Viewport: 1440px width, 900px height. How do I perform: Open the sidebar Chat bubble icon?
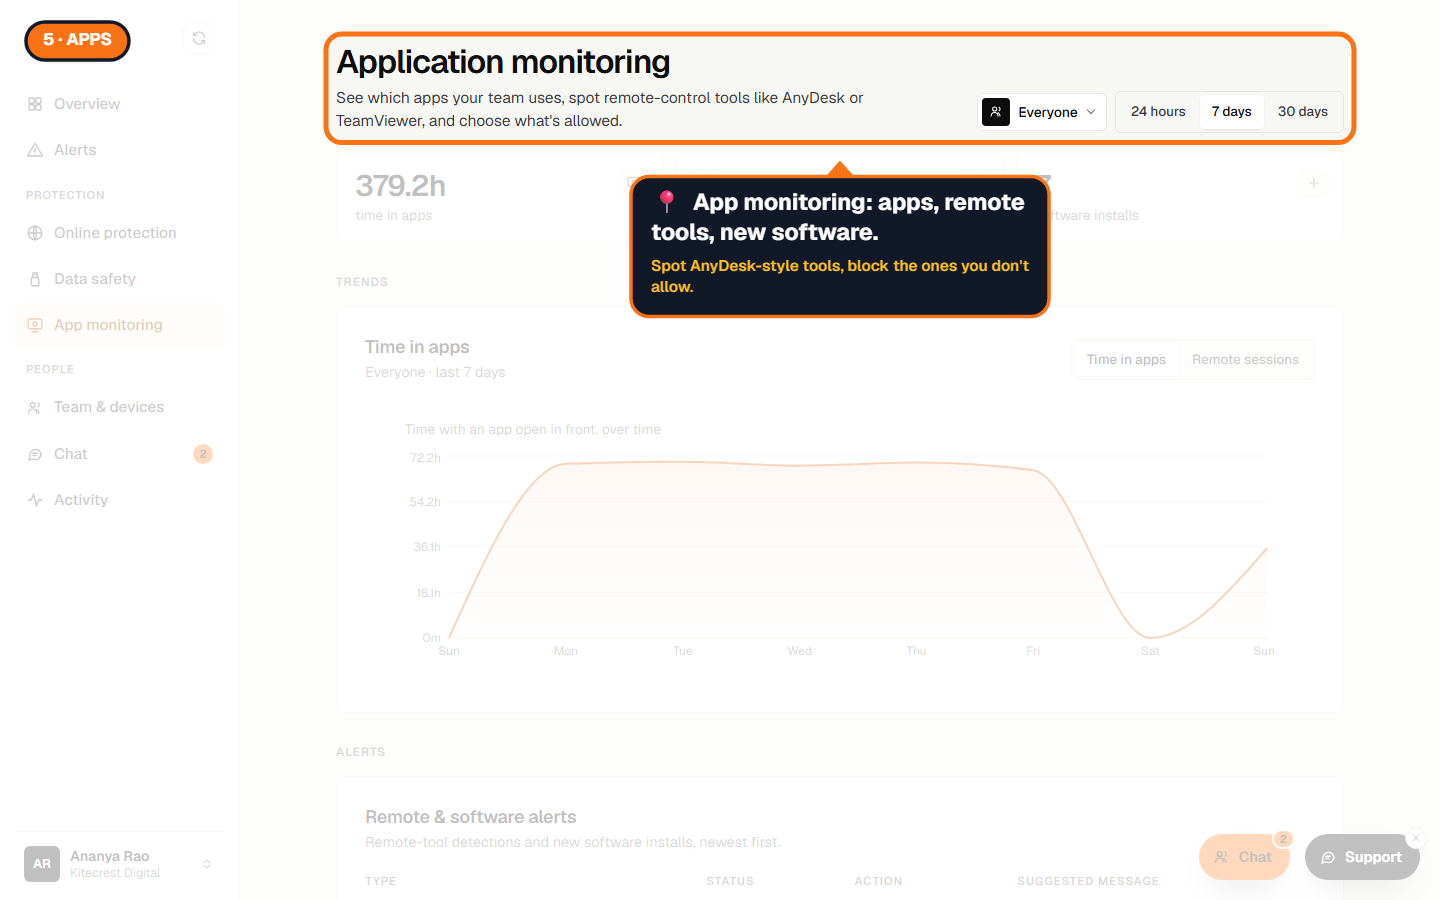(x=35, y=454)
